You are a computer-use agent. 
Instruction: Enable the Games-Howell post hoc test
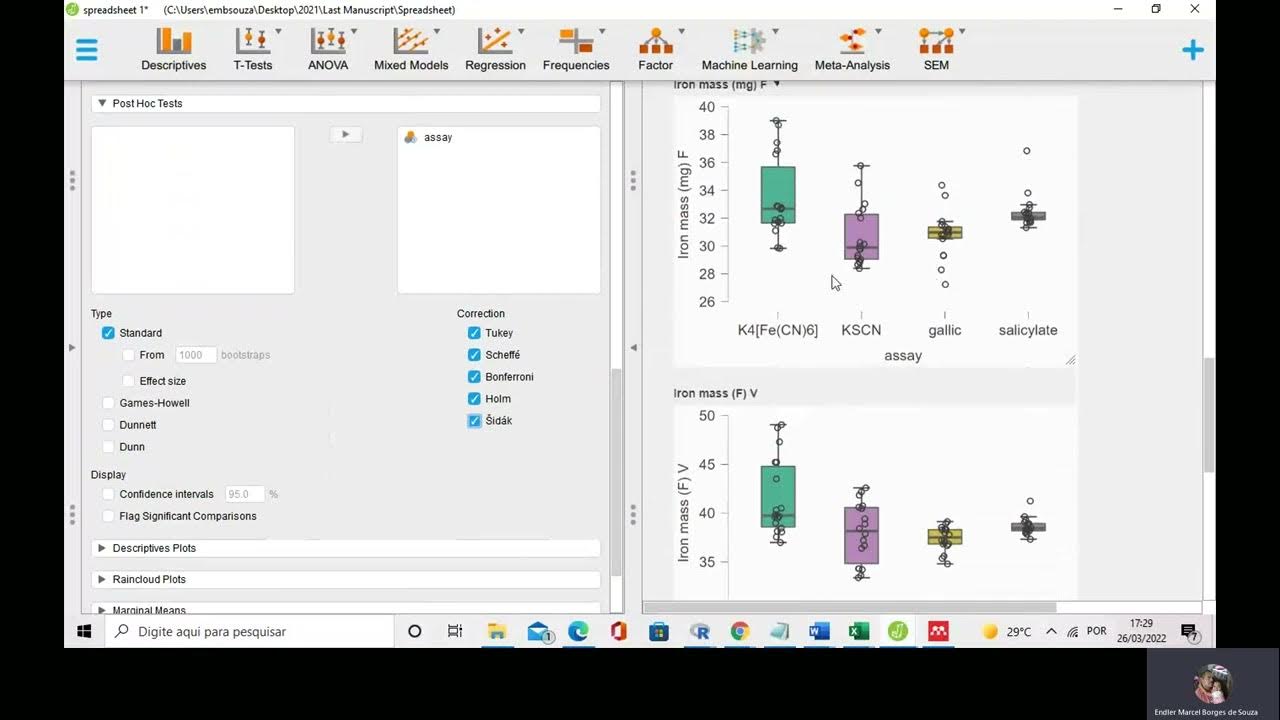108,403
